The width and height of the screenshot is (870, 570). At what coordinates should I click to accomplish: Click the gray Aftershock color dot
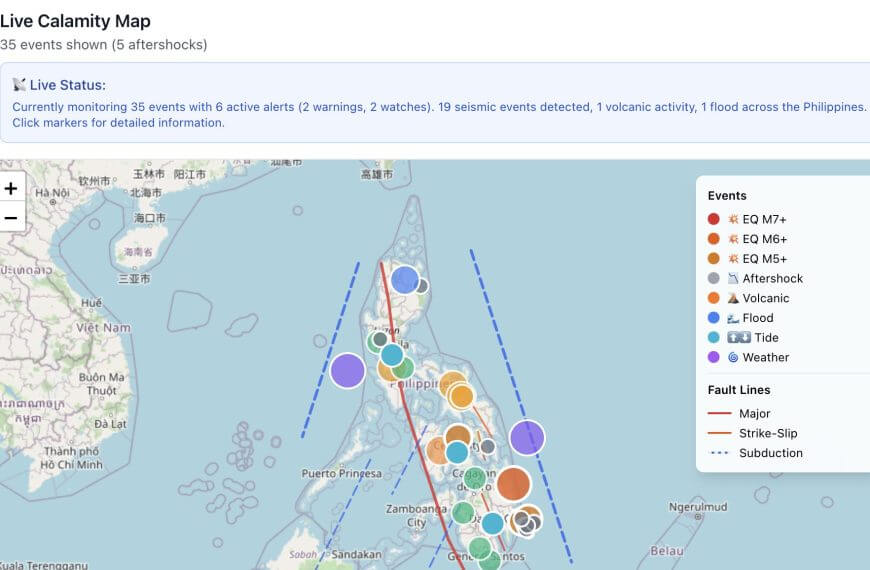pyautogui.click(x=714, y=279)
